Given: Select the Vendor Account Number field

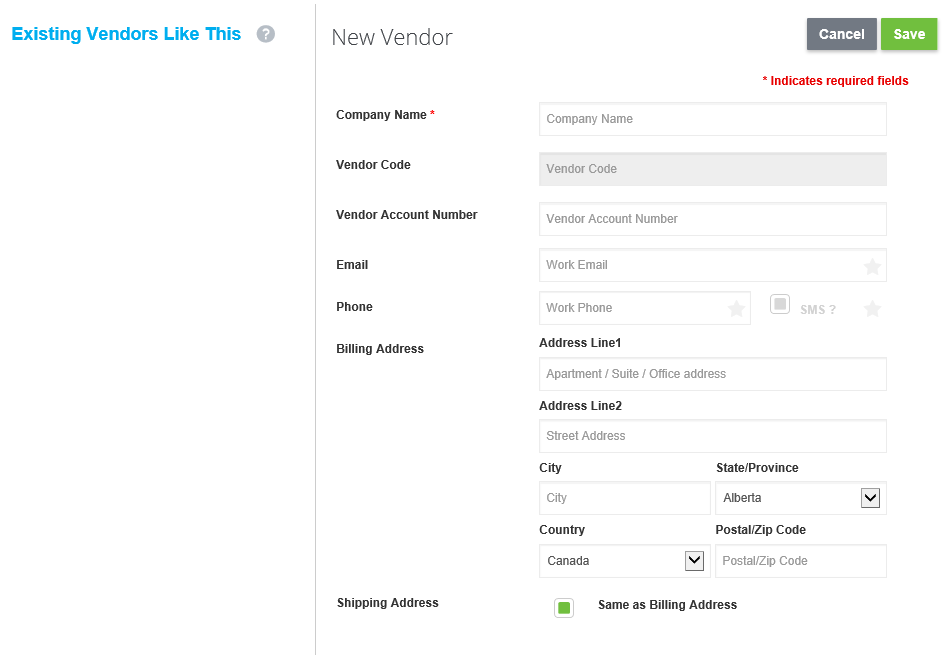Looking at the screenshot, I should pos(713,219).
